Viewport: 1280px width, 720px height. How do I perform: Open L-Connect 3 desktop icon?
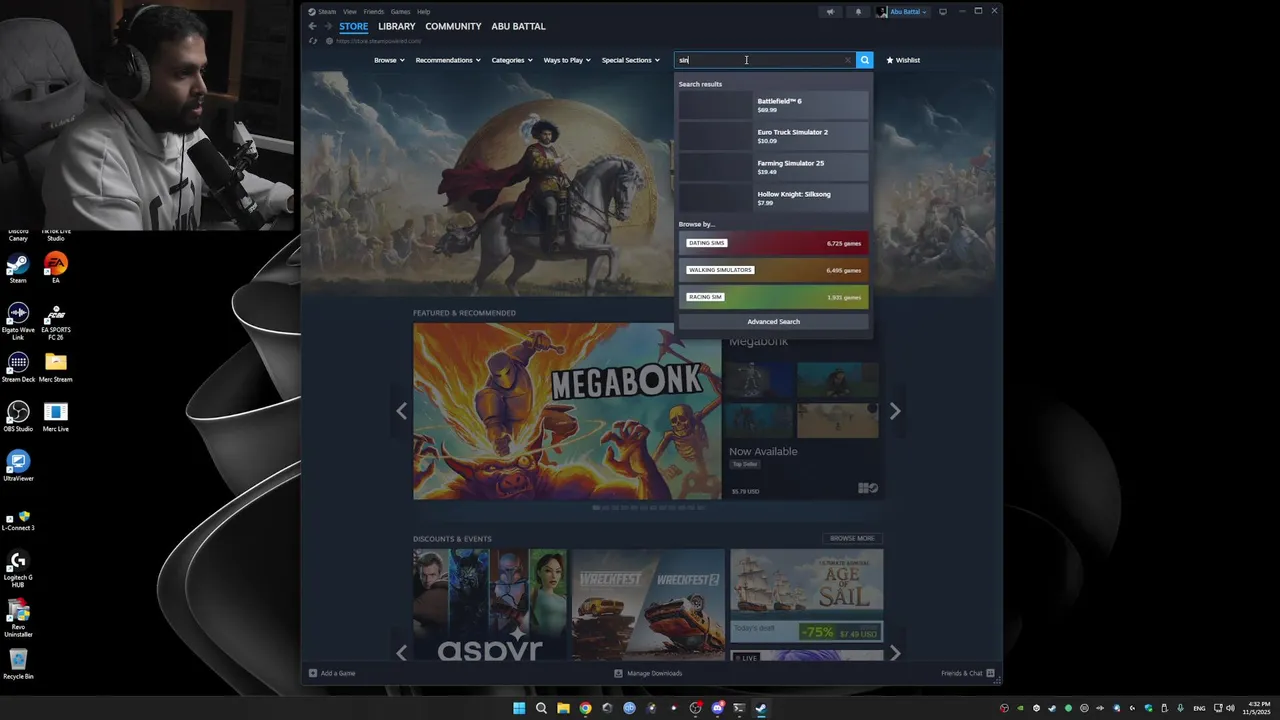pos(18,520)
